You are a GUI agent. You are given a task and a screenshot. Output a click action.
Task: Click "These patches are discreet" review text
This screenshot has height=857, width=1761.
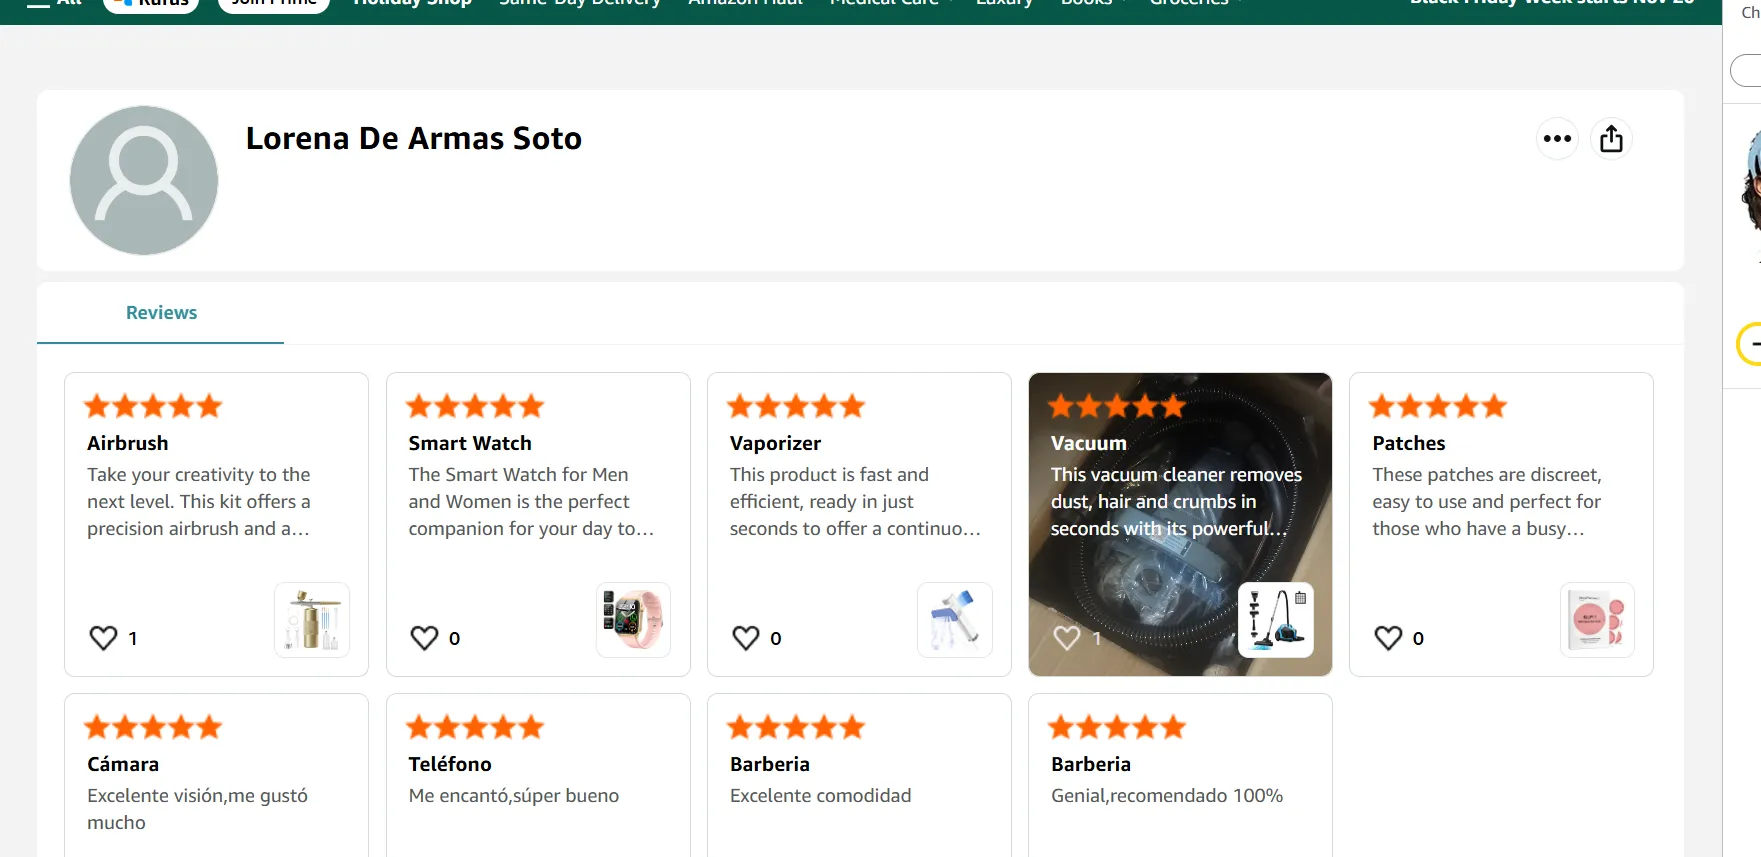[1487, 501]
